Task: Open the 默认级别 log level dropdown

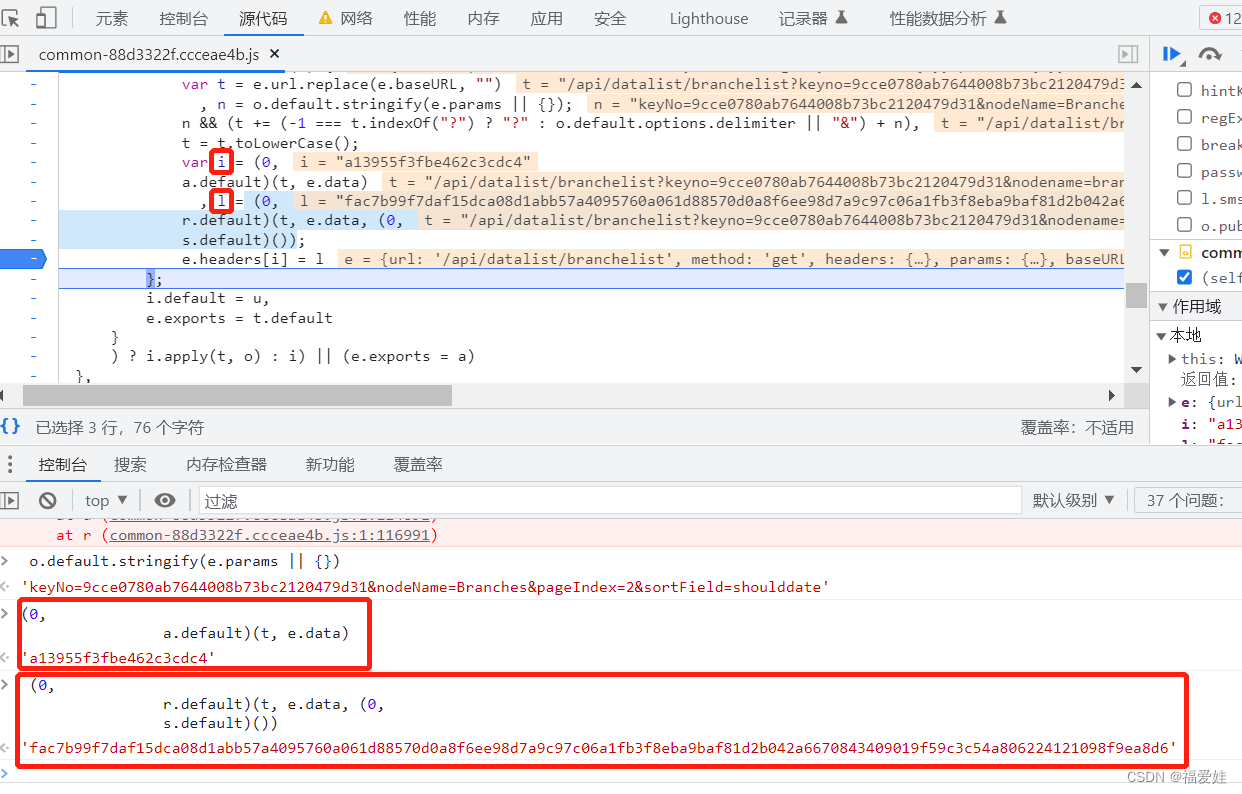Action: coord(1073,499)
